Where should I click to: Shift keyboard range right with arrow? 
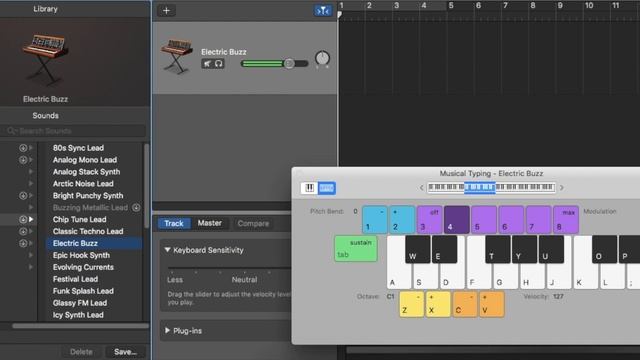562,188
